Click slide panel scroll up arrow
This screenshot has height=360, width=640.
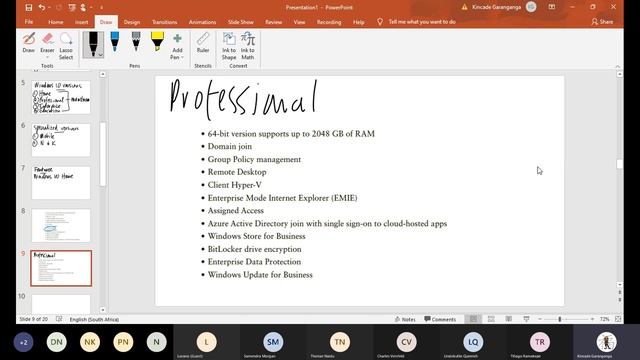pos(102,74)
